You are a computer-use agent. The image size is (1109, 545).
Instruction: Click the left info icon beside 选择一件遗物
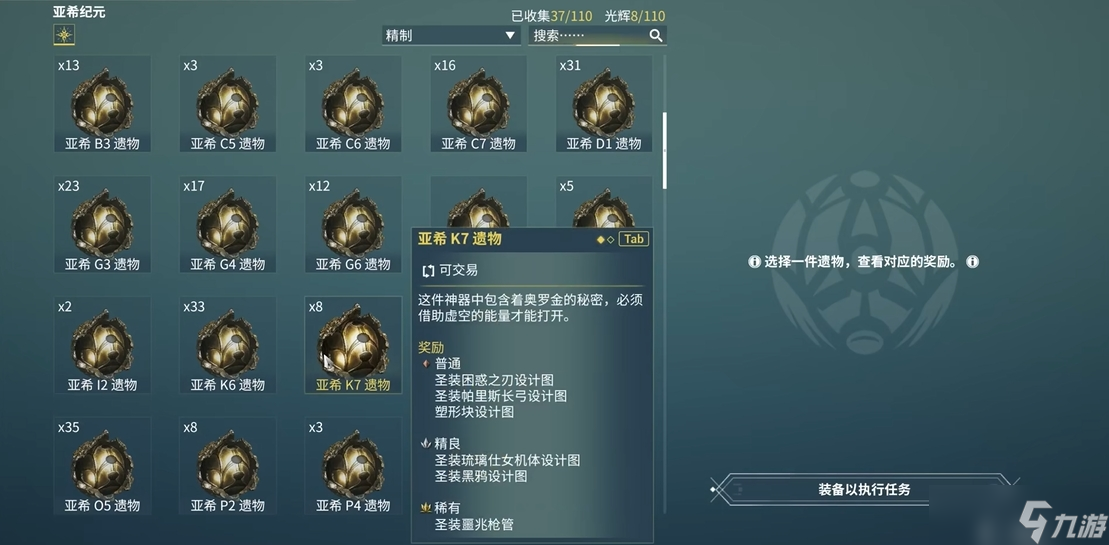click(x=754, y=262)
